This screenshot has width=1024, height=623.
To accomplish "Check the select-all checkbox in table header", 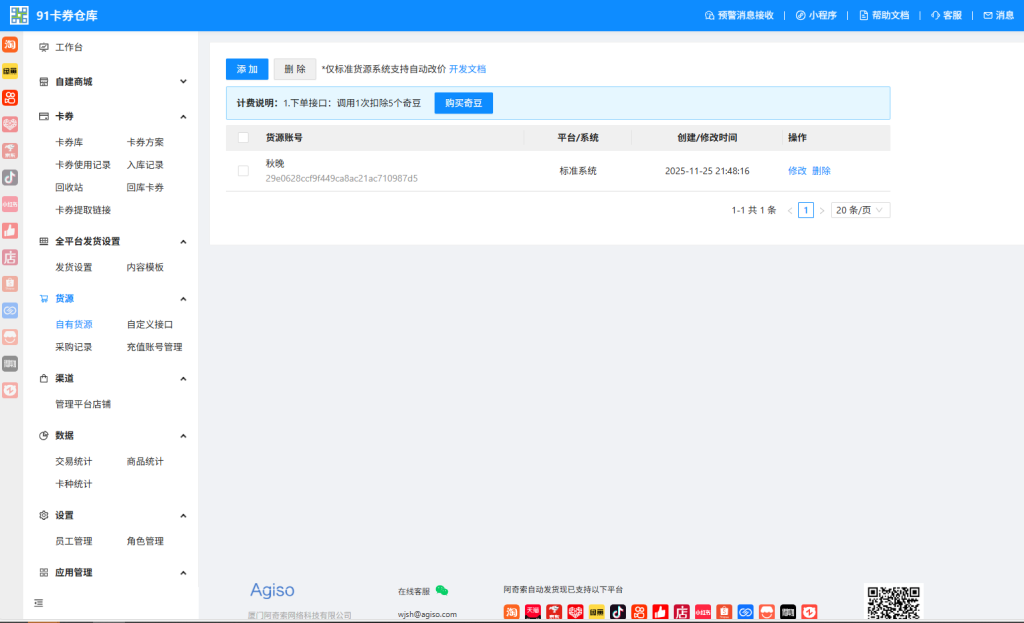I will [243, 137].
